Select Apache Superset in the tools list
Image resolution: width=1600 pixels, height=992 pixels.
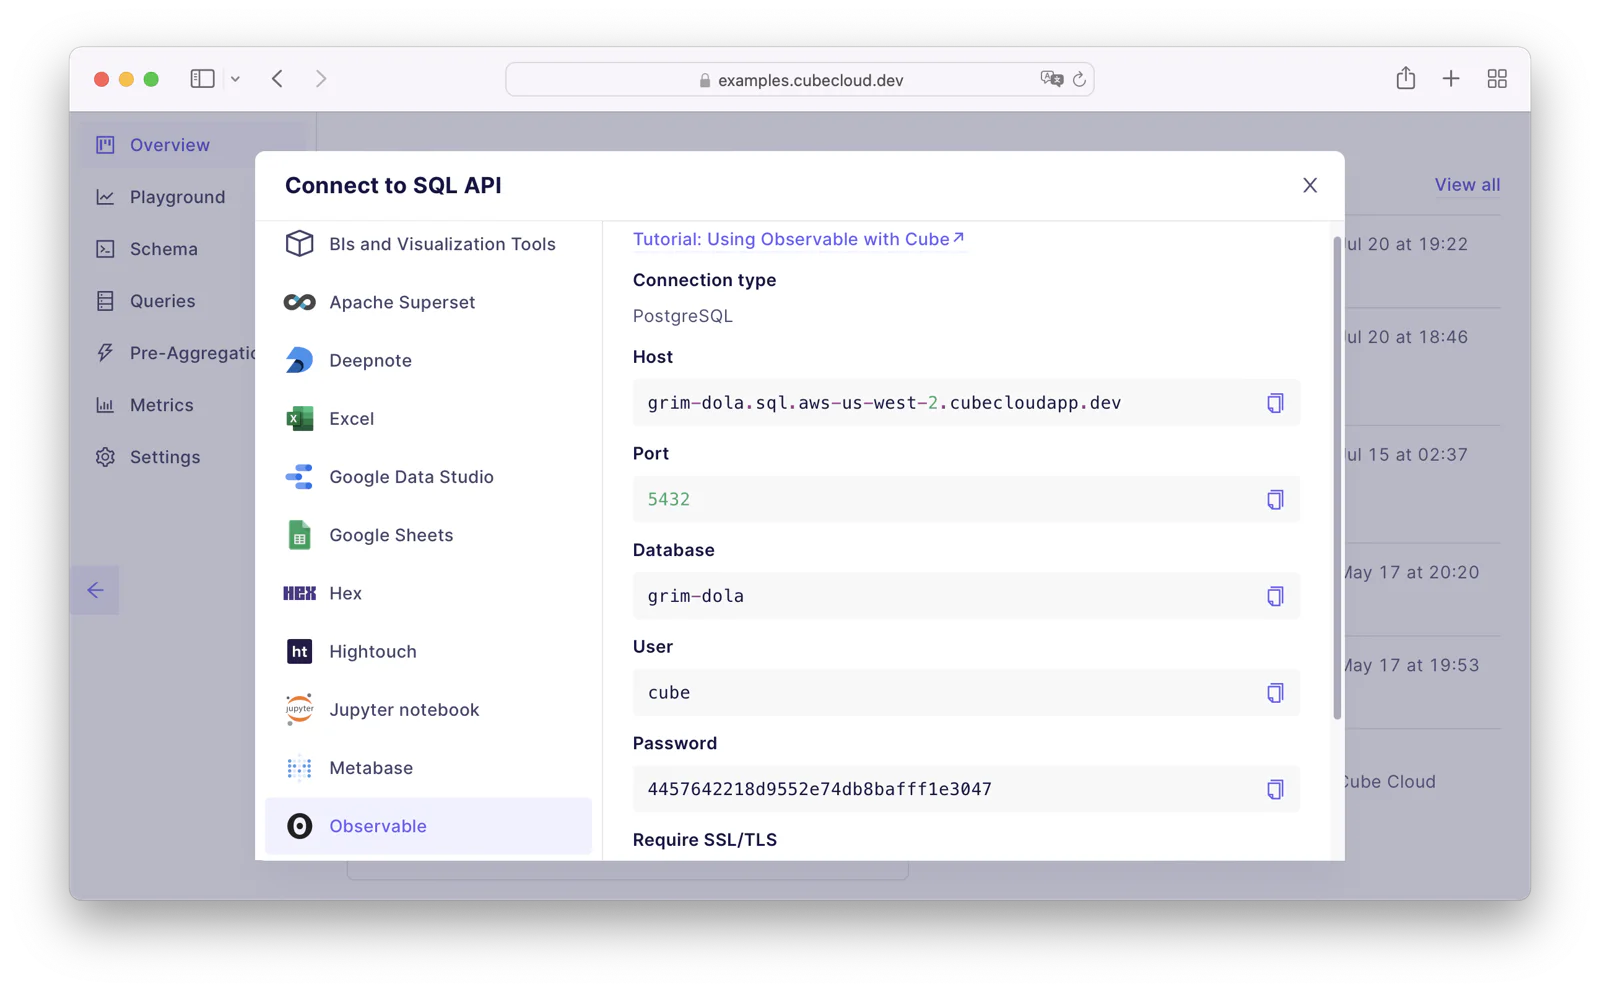click(x=428, y=302)
